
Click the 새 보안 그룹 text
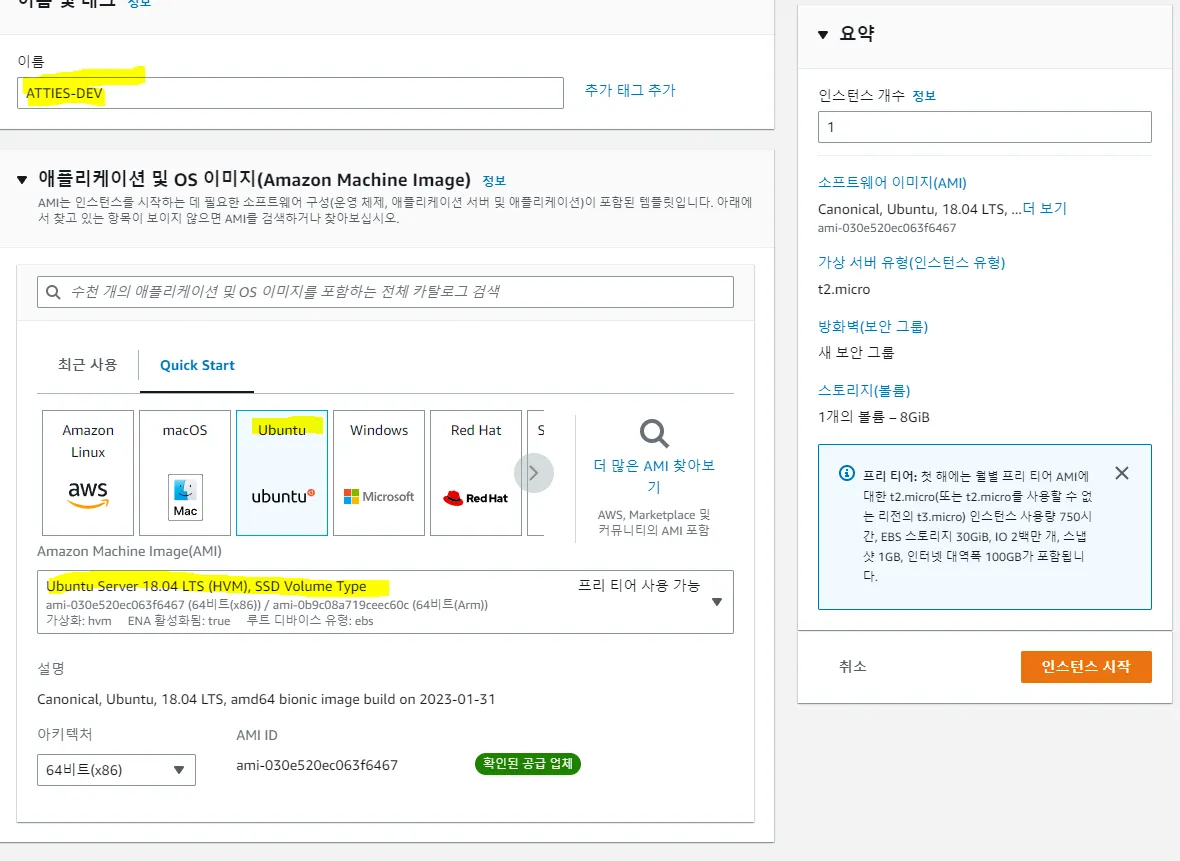[x=856, y=352]
